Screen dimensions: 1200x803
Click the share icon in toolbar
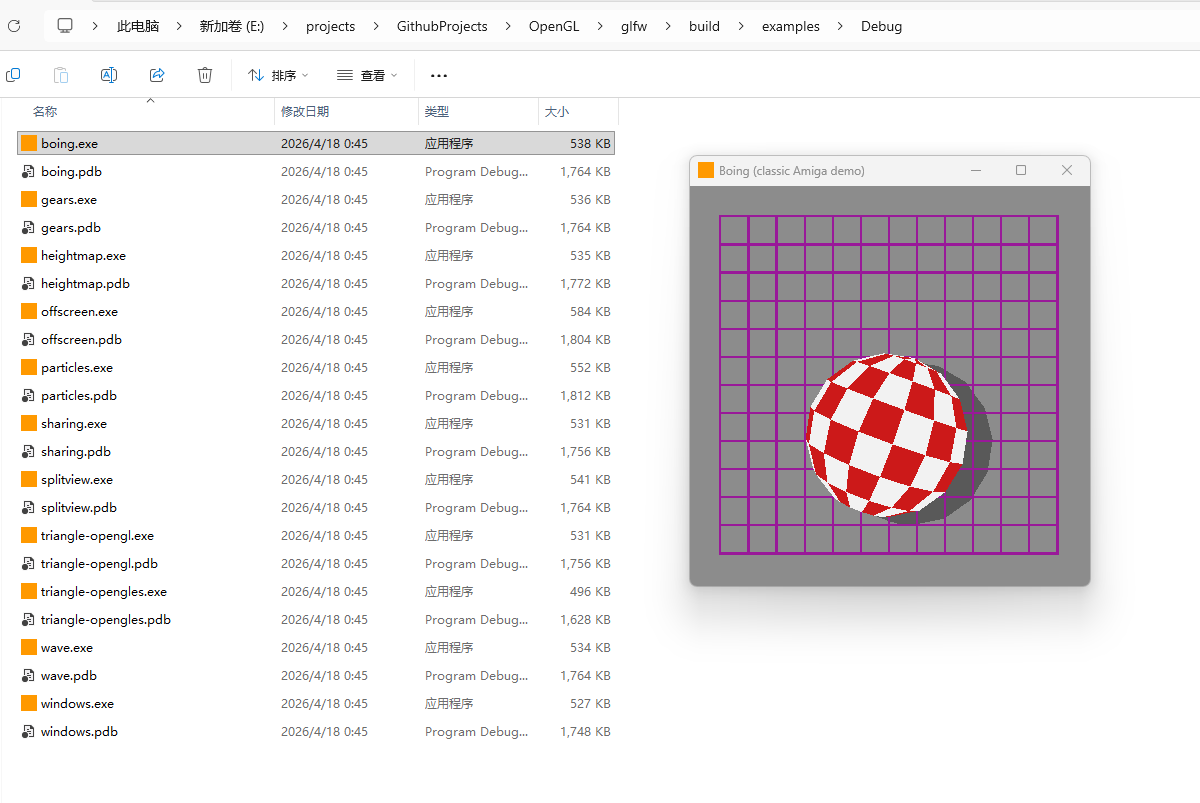tap(157, 75)
